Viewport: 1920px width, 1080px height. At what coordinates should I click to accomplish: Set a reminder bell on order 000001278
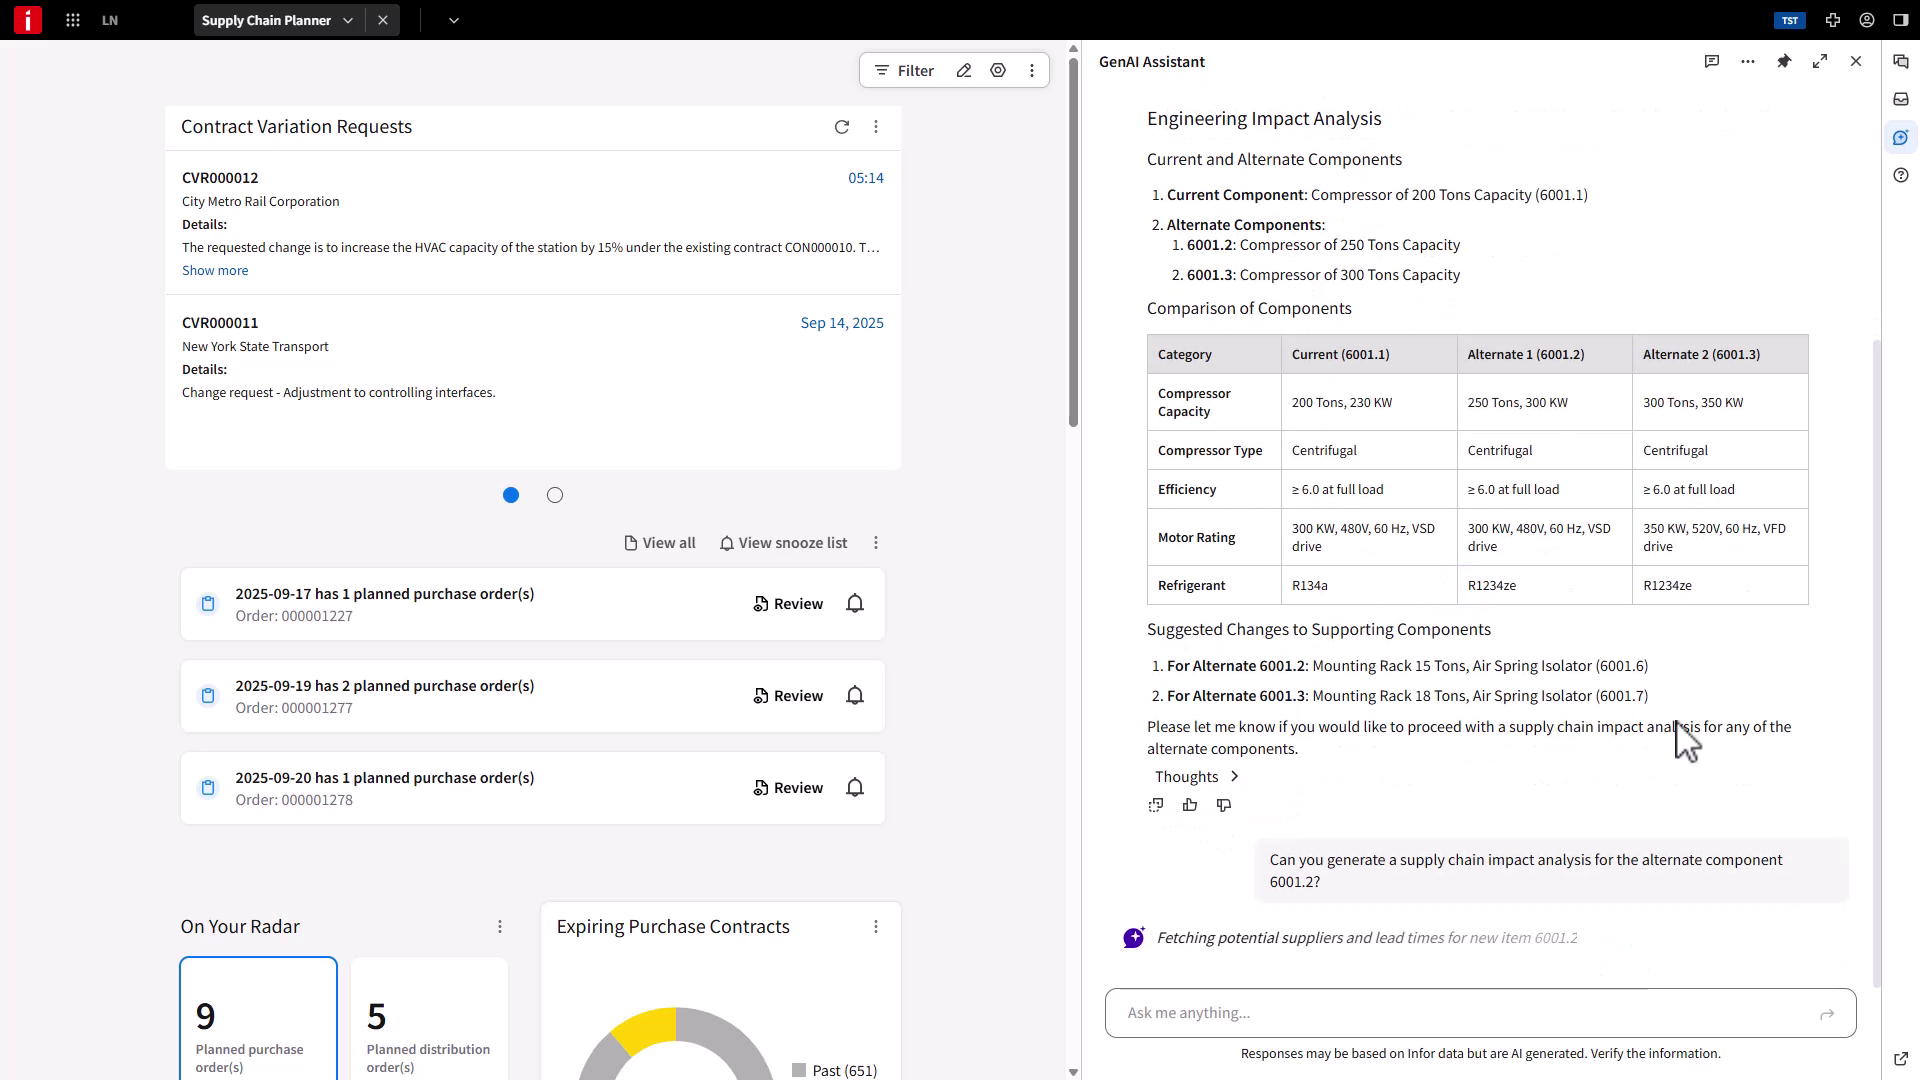854,787
